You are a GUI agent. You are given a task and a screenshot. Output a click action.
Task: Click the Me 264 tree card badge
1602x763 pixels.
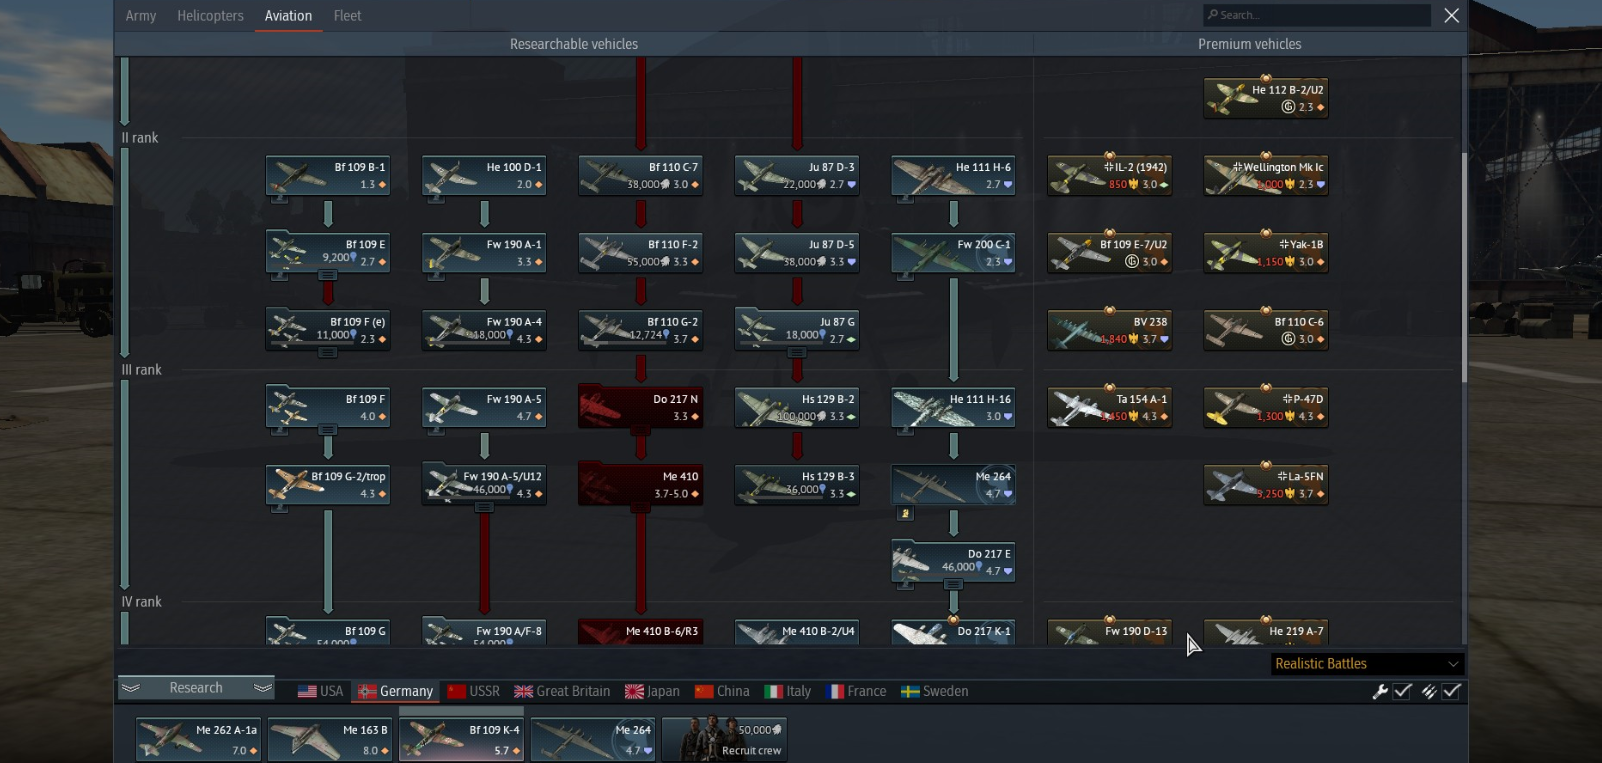tap(905, 513)
